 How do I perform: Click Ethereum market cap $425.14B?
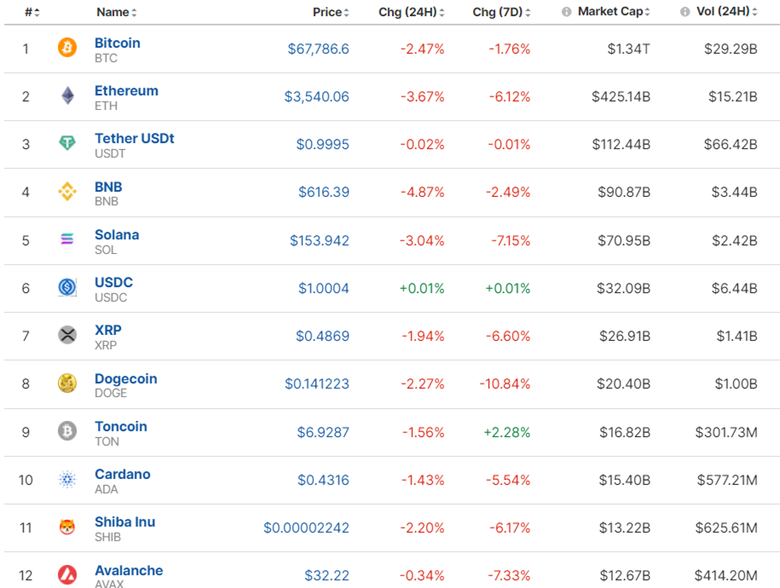pos(621,97)
